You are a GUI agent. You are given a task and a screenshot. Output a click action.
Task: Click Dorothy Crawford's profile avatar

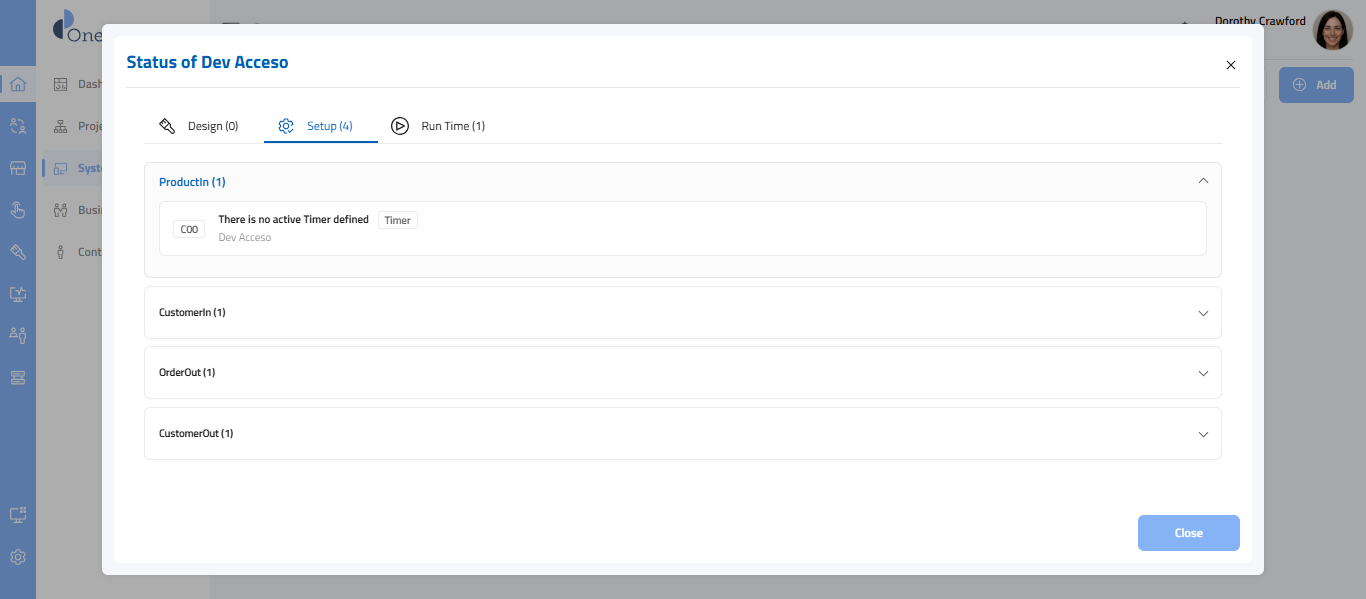pos(1332,31)
